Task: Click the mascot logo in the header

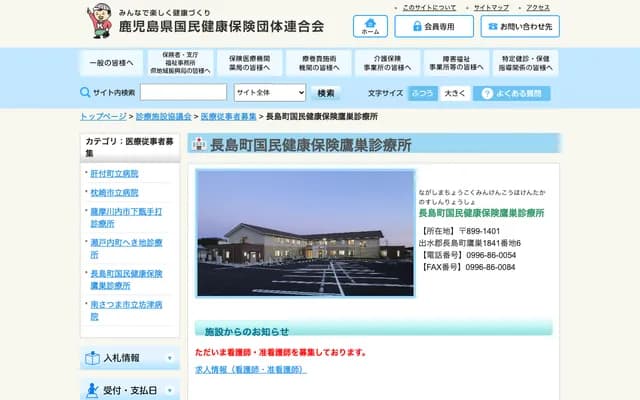Action: click(x=100, y=20)
